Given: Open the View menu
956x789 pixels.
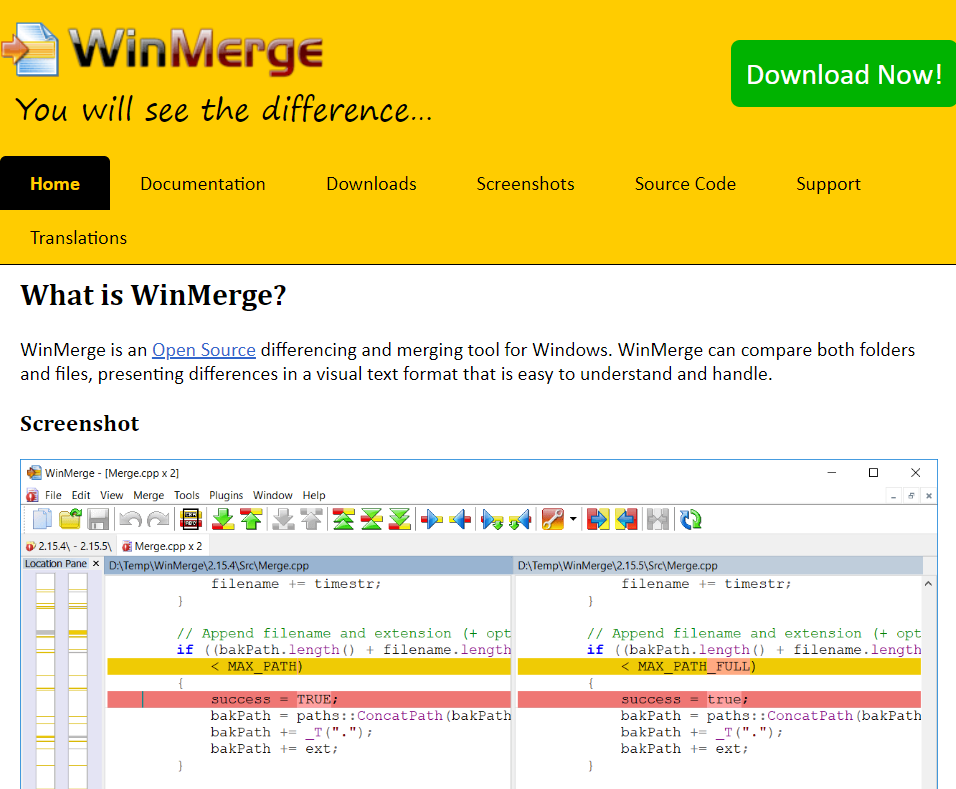Looking at the screenshot, I should click(112, 495).
